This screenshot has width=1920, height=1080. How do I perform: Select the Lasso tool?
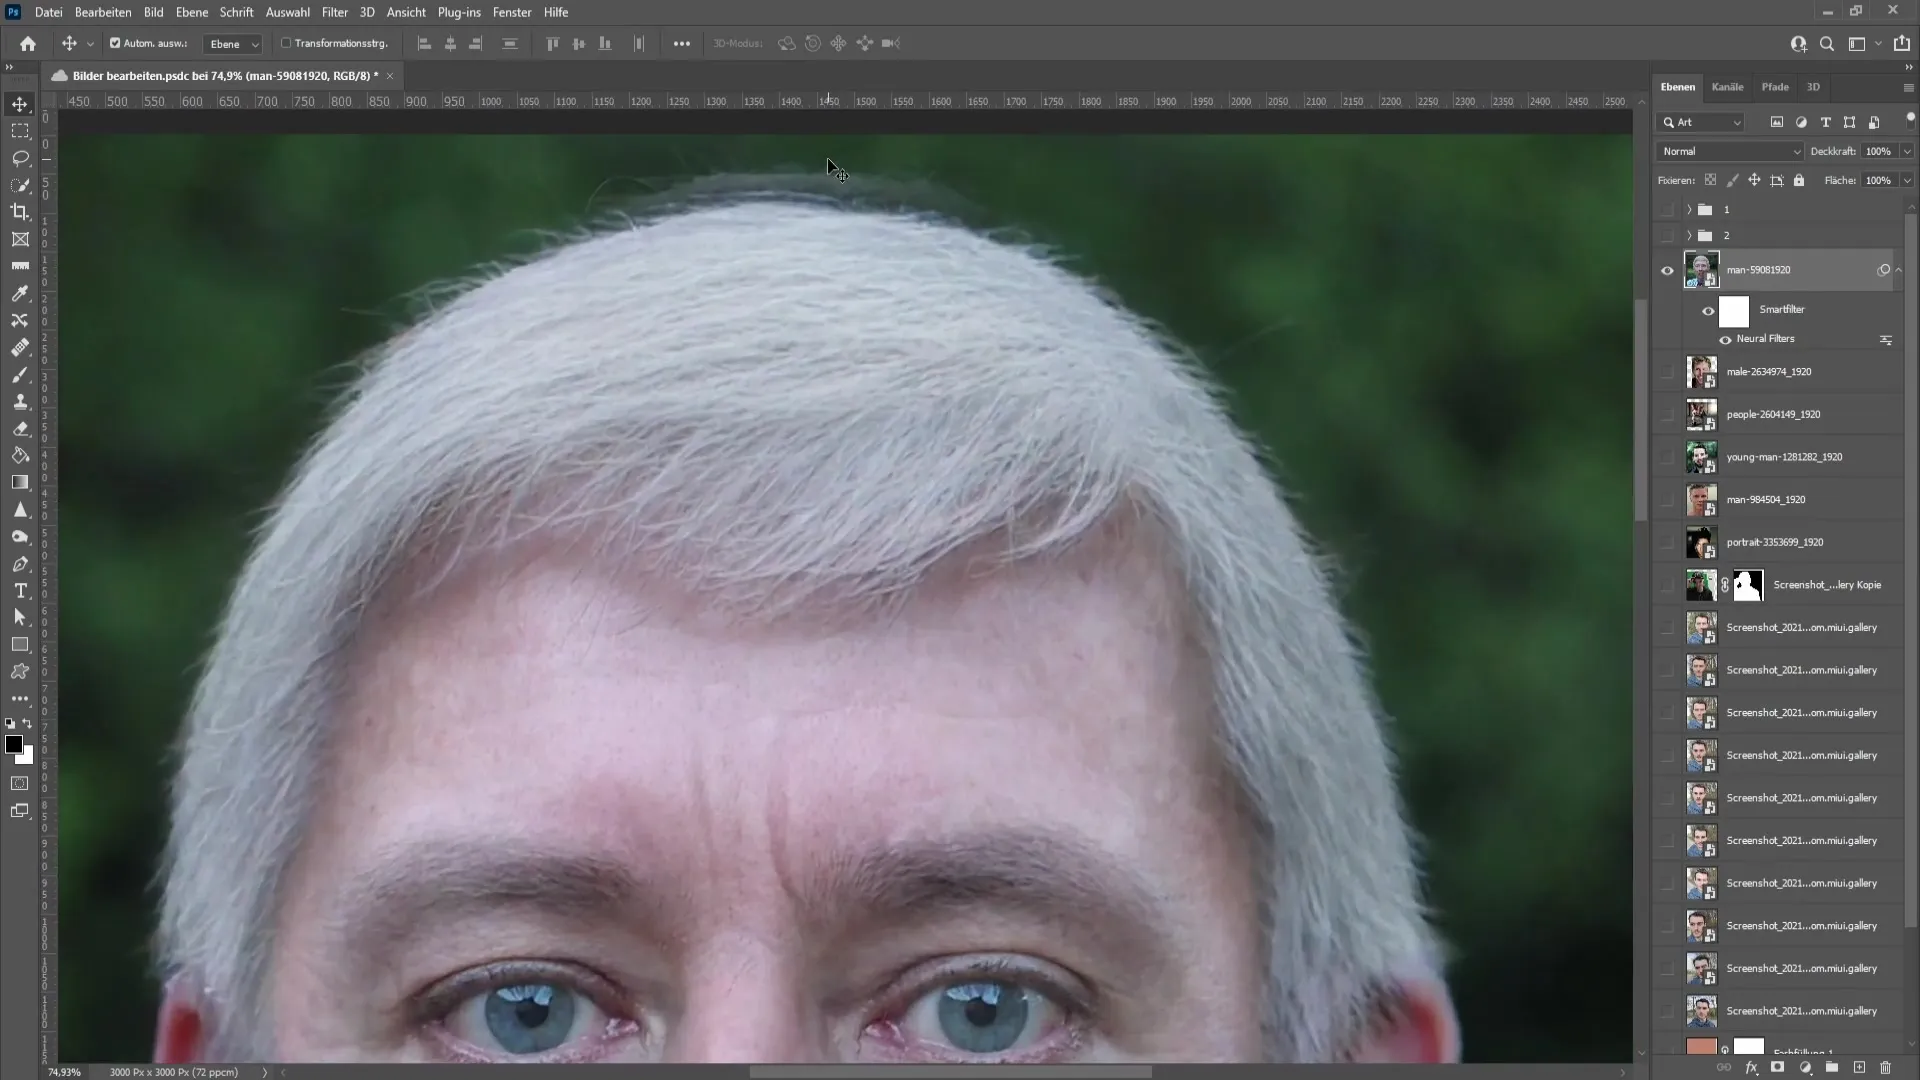coord(20,156)
